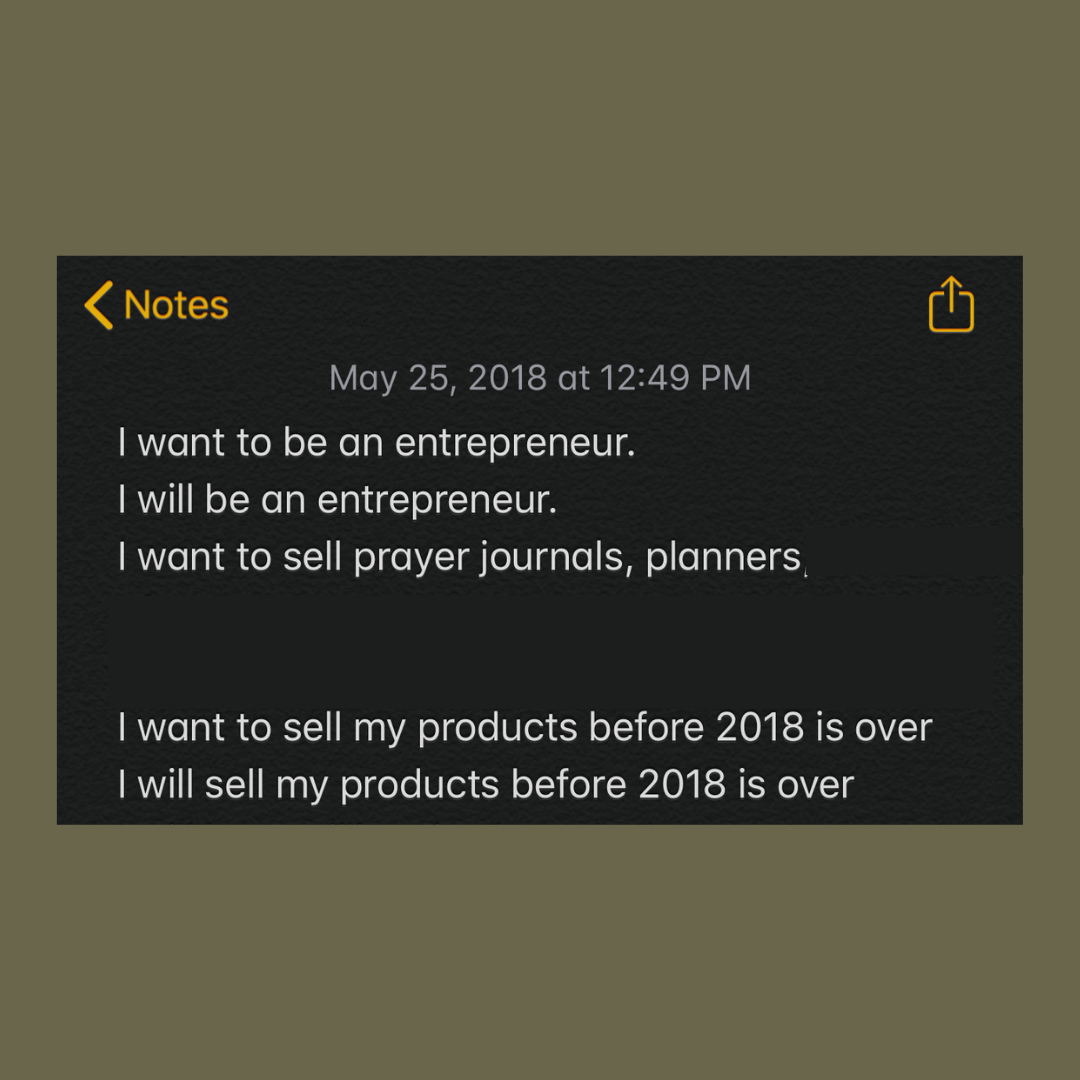Click the time 12:49 PM in header
This screenshot has width=1080, height=1080.
click(675, 378)
